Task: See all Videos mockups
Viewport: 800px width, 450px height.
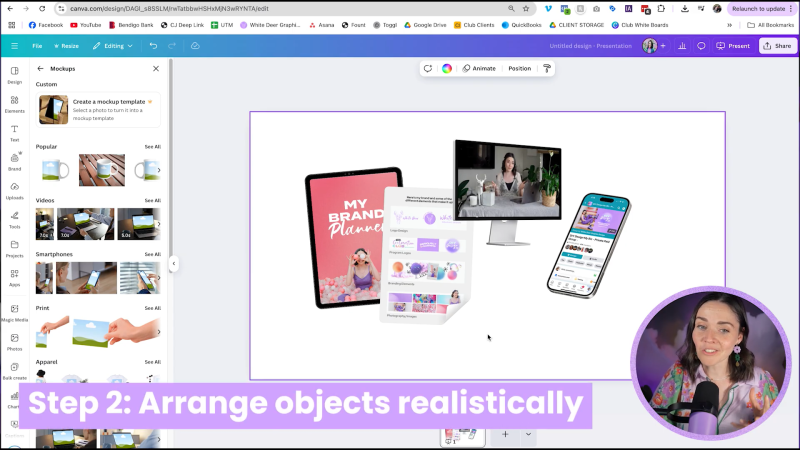Action: (x=153, y=201)
